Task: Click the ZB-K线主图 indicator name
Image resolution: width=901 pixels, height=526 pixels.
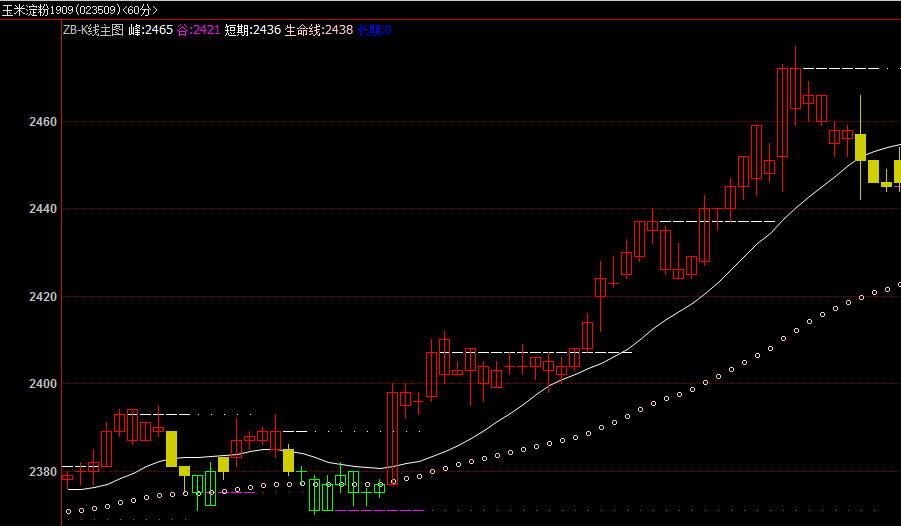Action: pyautogui.click(x=93, y=30)
